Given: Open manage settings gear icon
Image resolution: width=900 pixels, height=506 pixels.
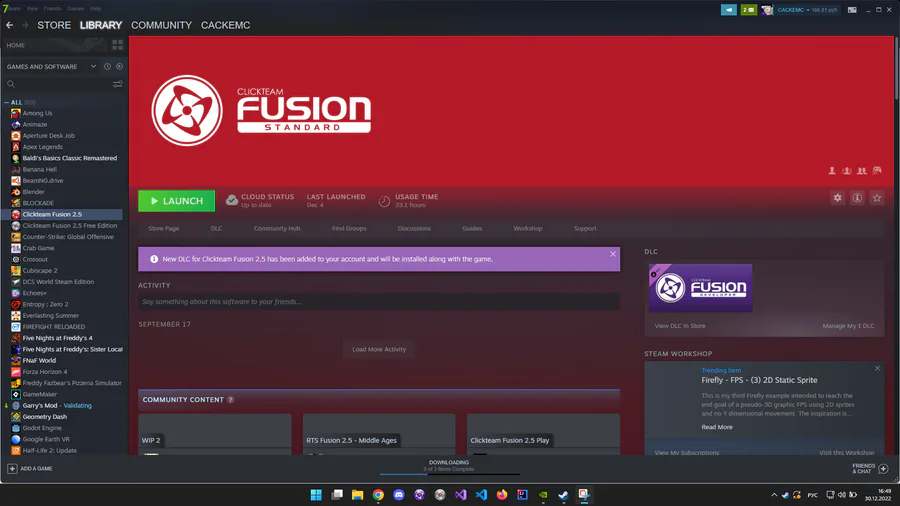Looking at the screenshot, I should (x=837, y=198).
